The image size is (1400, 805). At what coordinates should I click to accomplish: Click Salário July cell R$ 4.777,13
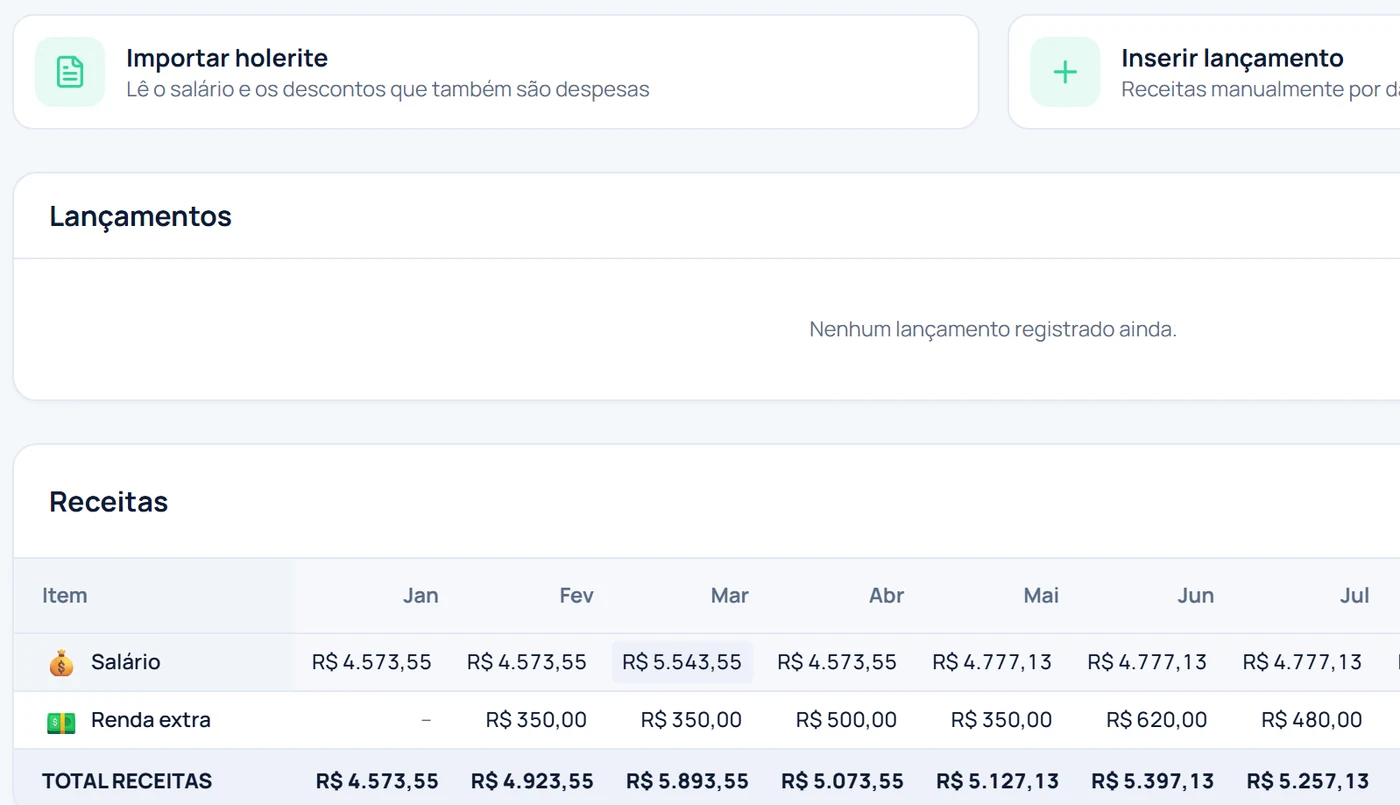point(1302,662)
